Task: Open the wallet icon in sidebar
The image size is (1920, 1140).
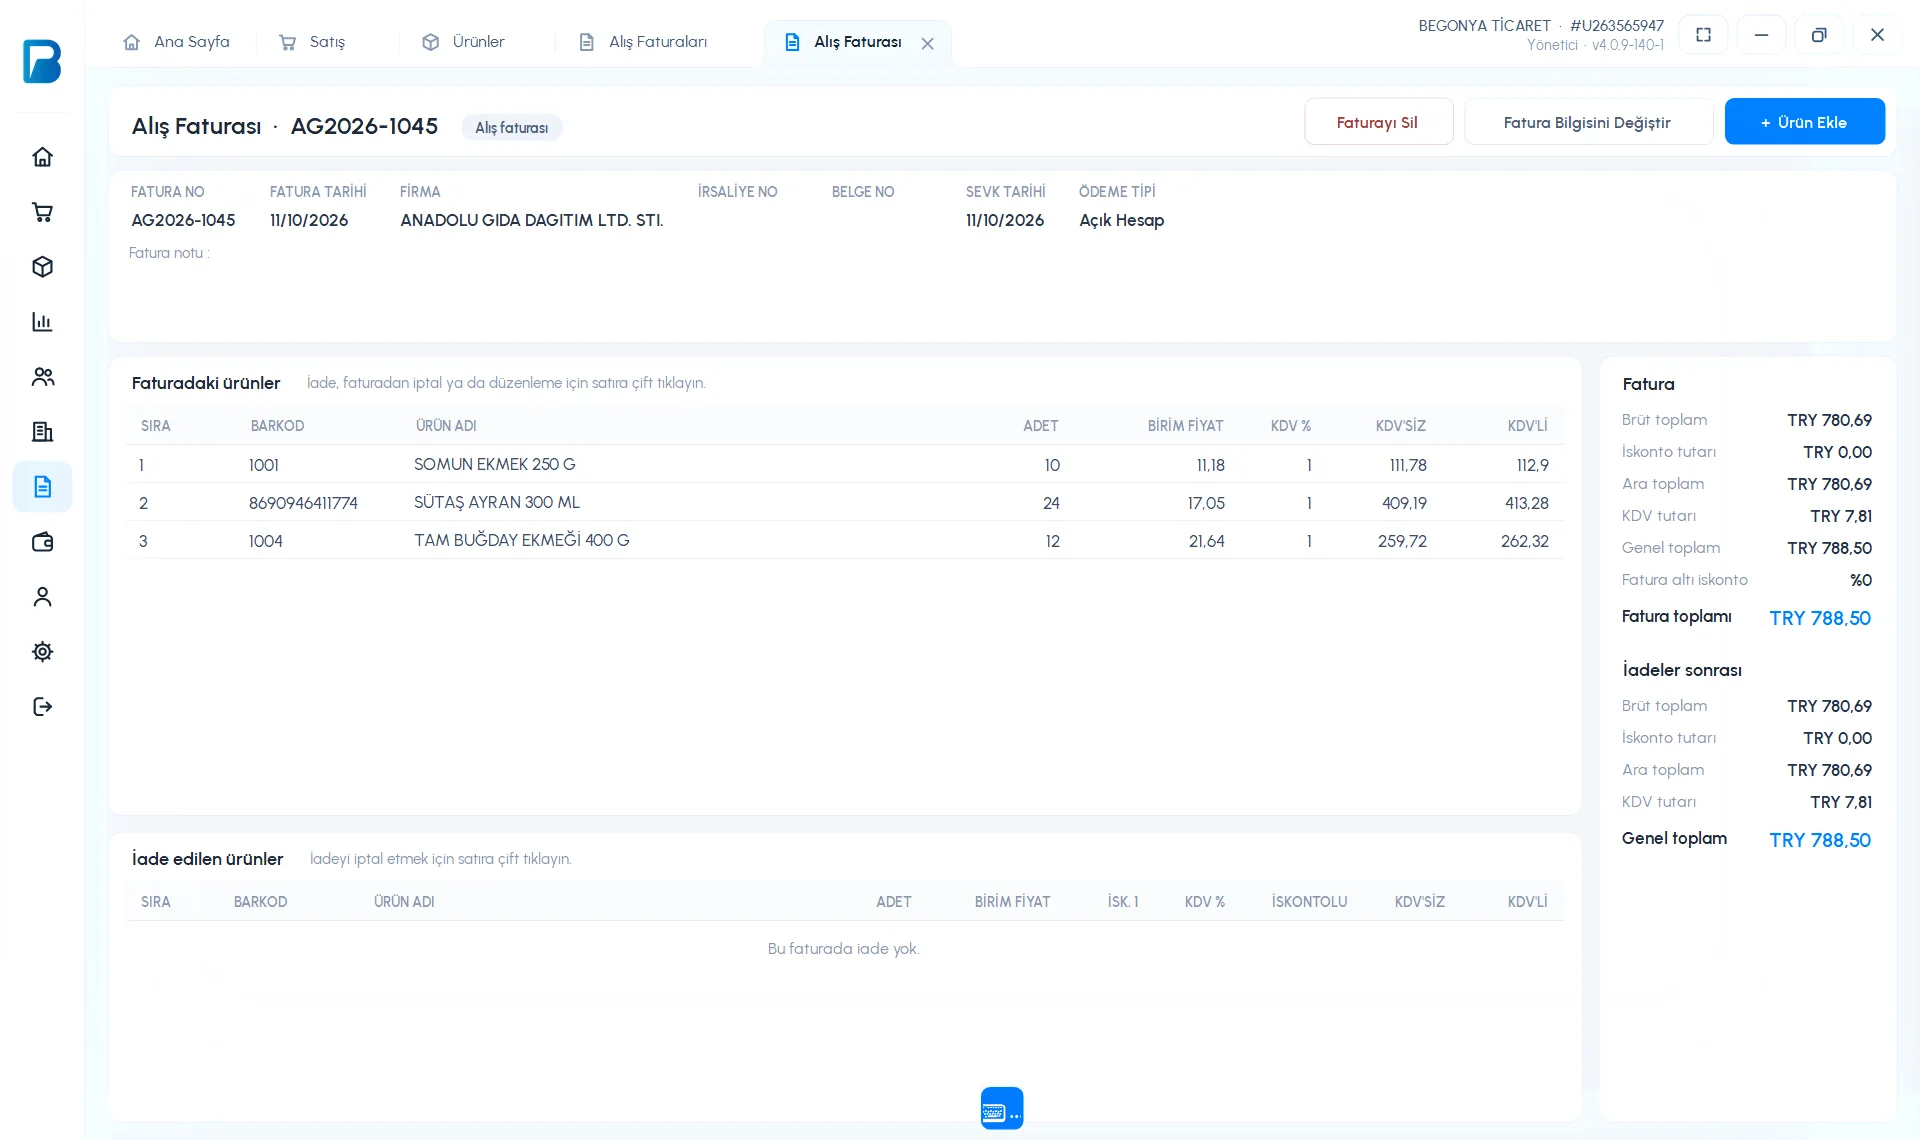Action: (42, 542)
